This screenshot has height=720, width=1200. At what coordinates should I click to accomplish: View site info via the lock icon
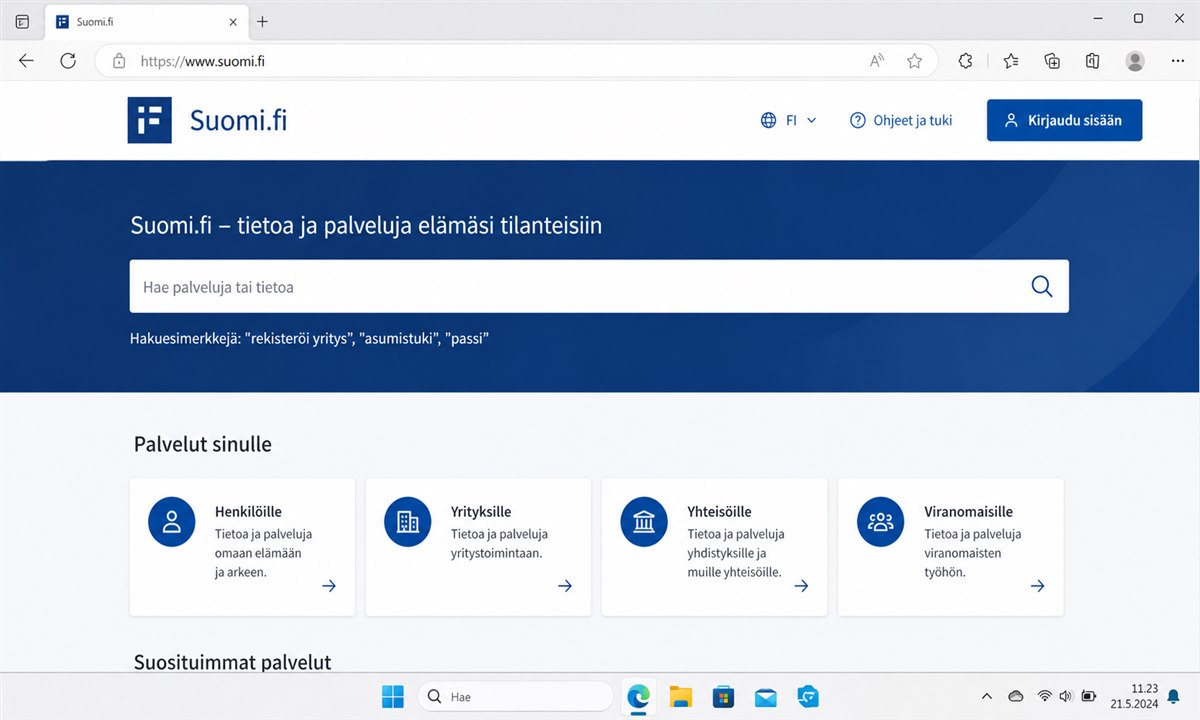pyautogui.click(x=119, y=61)
